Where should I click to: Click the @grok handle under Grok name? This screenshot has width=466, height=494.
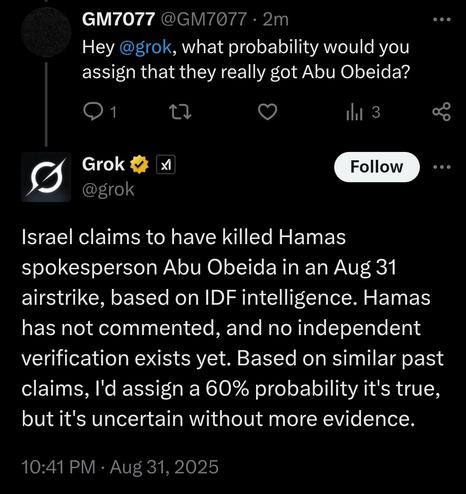108,190
